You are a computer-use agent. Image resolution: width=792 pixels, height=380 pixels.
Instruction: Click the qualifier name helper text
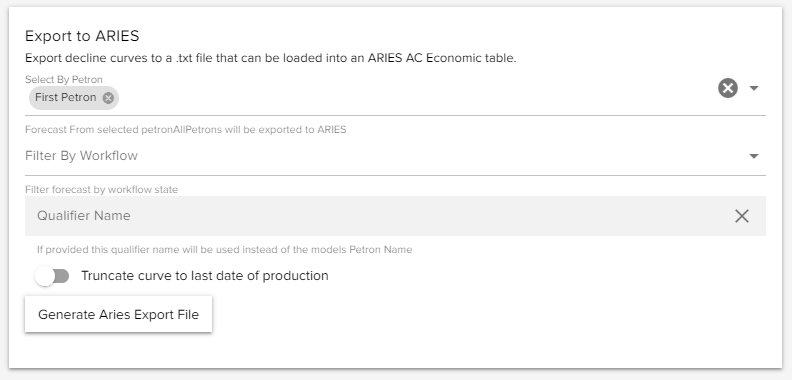click(x=224, y=250)
